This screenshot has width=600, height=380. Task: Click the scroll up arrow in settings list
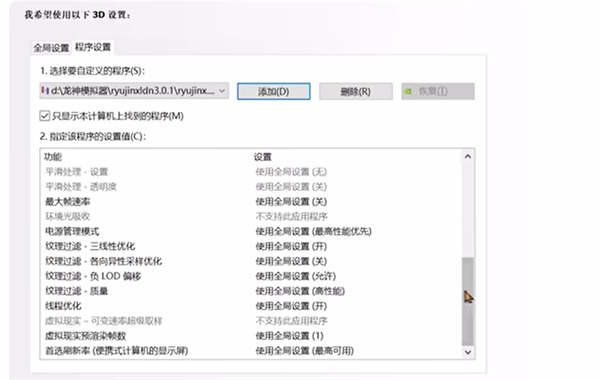[x=468, y=157]
